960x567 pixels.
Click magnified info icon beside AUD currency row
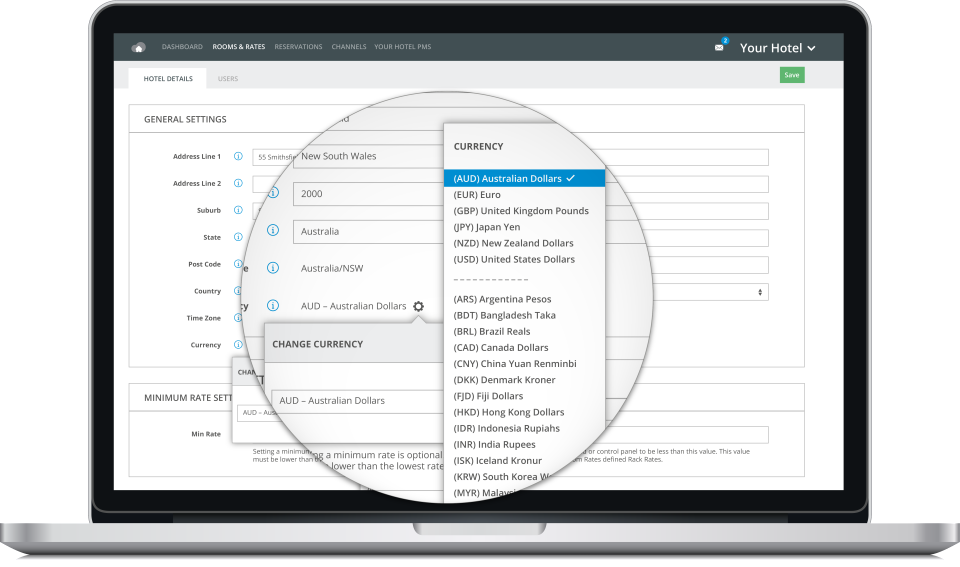273,305
